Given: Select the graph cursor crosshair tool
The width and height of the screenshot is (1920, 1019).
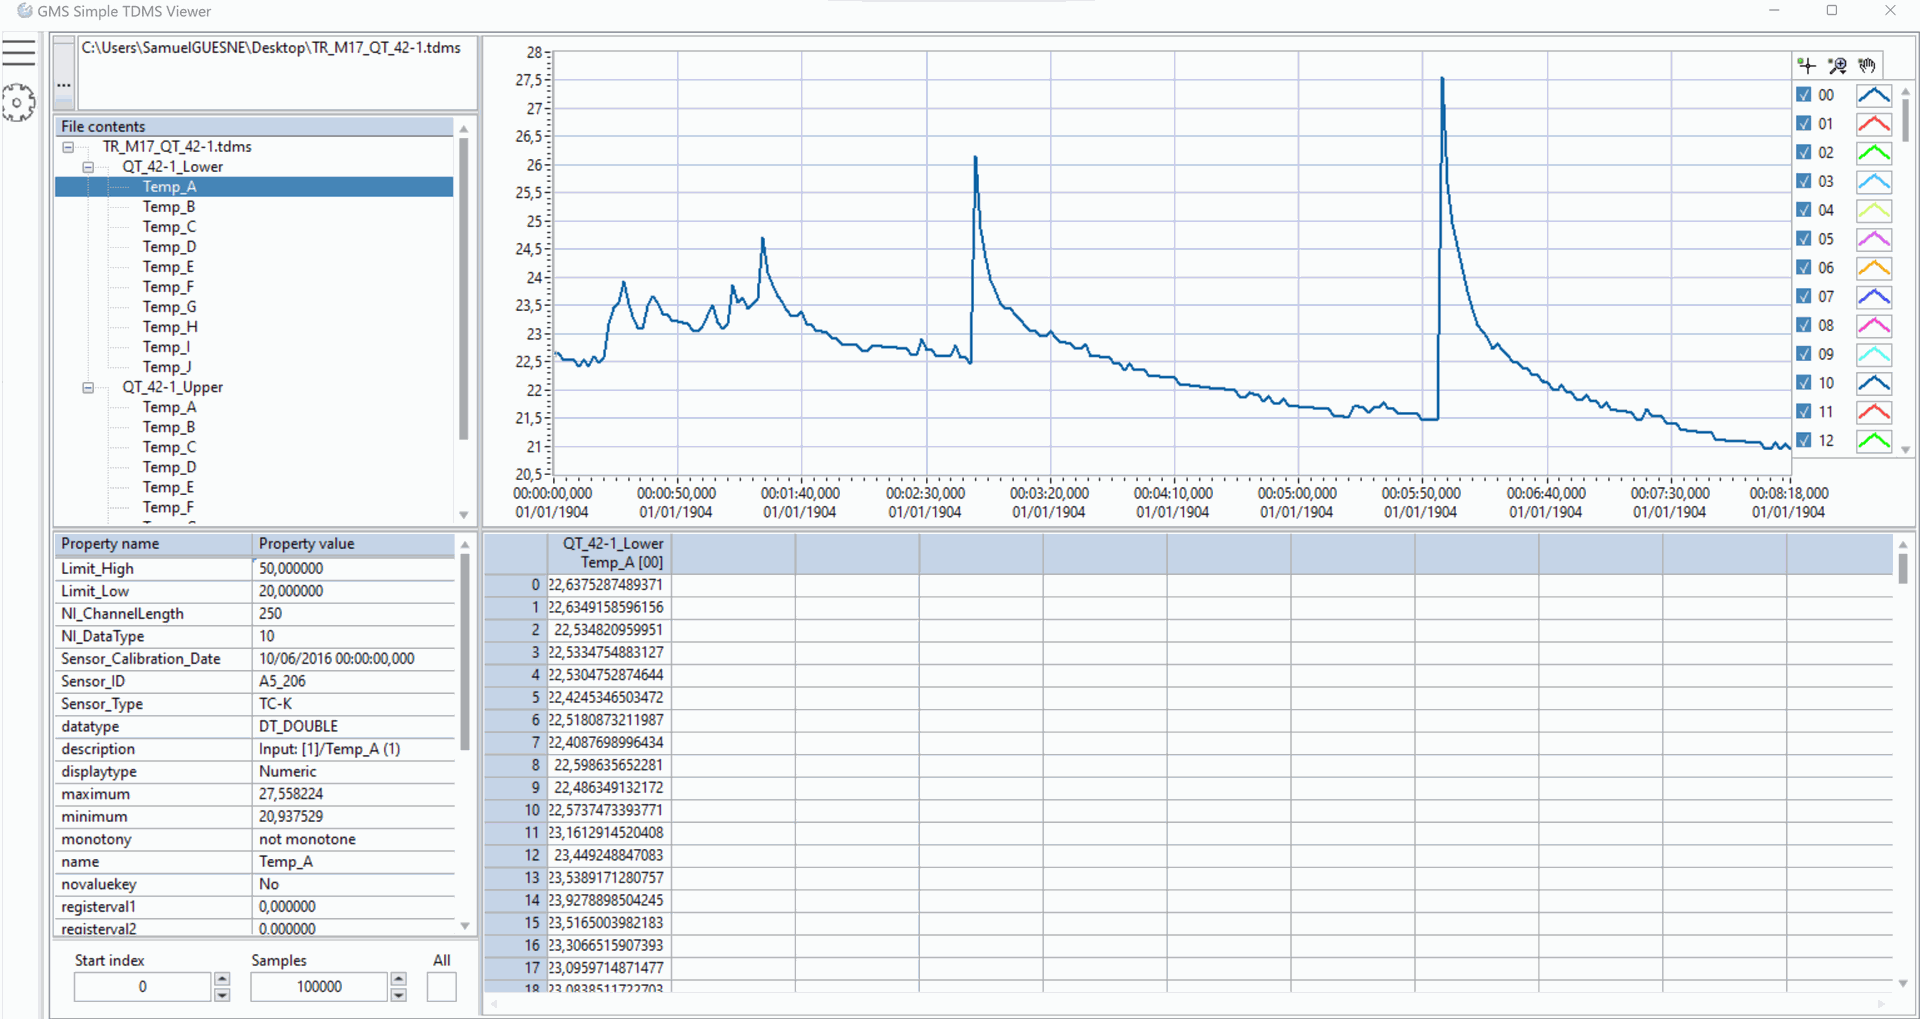Looking at the screenshot, I should pos(1806,66).
